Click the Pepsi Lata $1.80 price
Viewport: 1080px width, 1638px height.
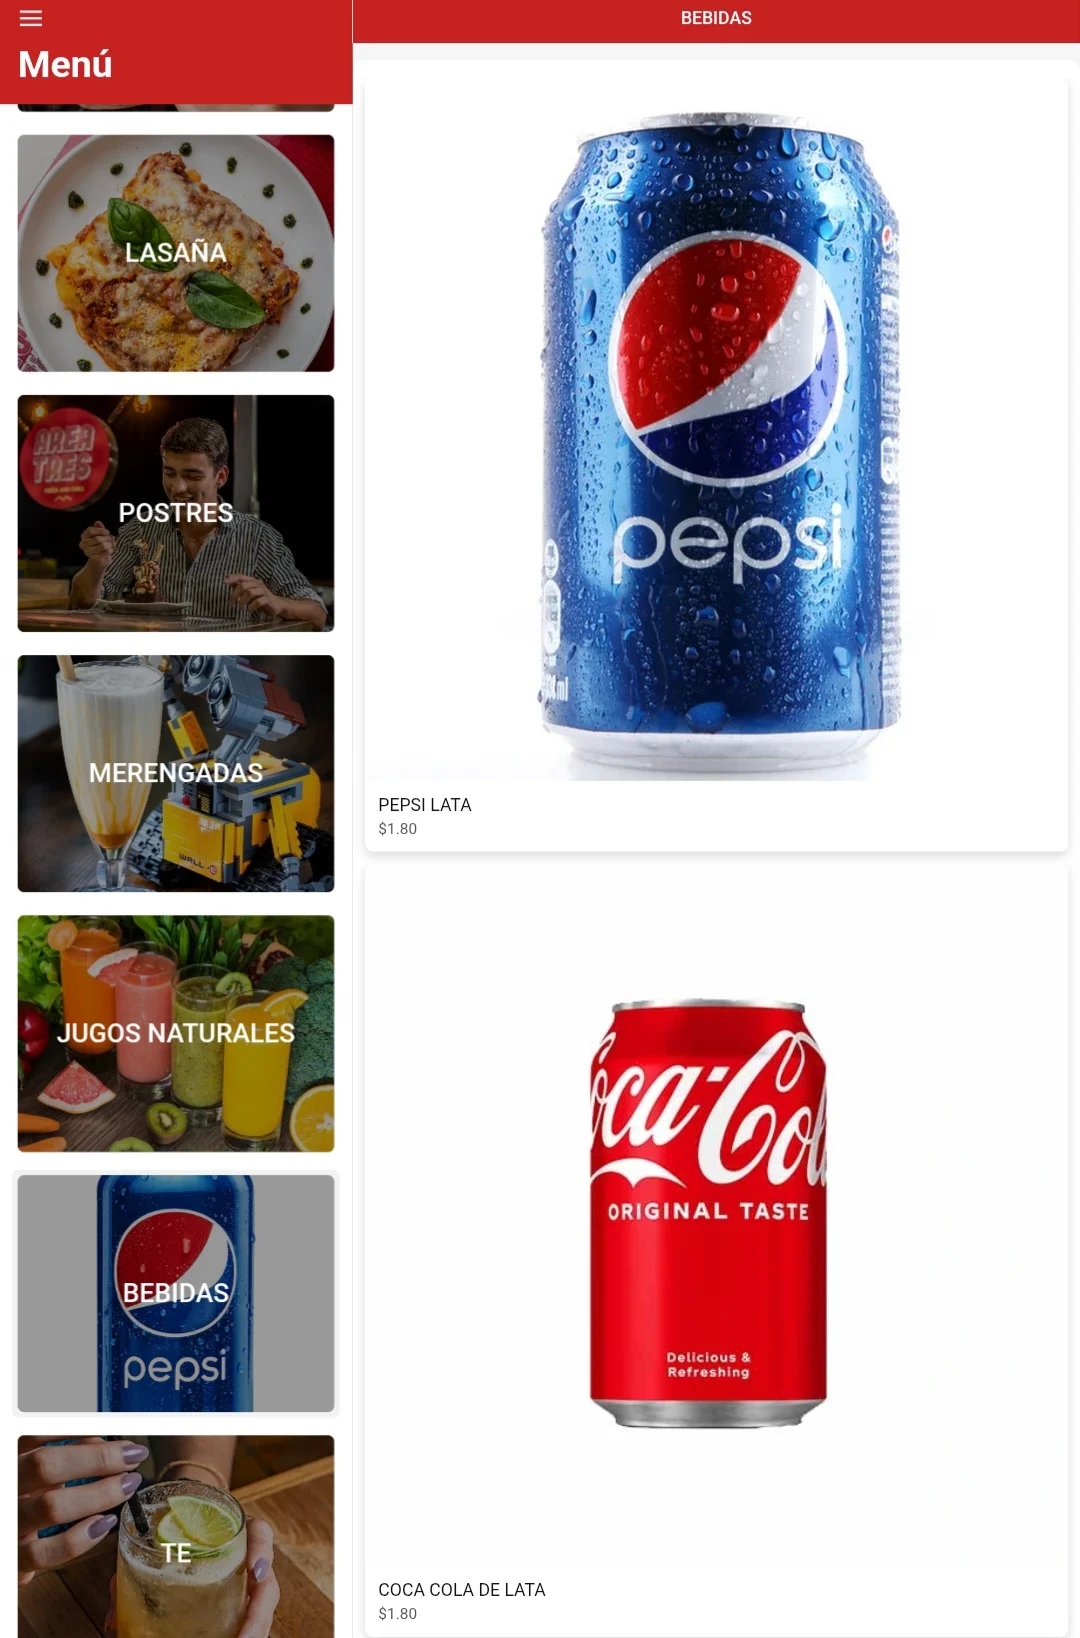point(398,829)
